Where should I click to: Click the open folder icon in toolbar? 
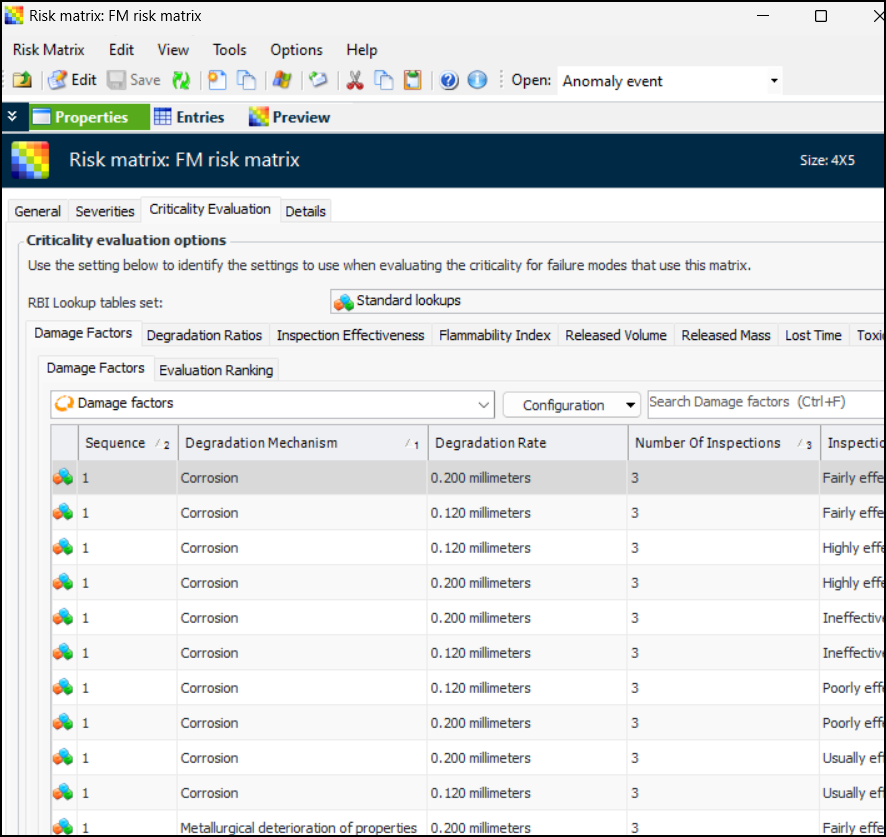point(22,81)
